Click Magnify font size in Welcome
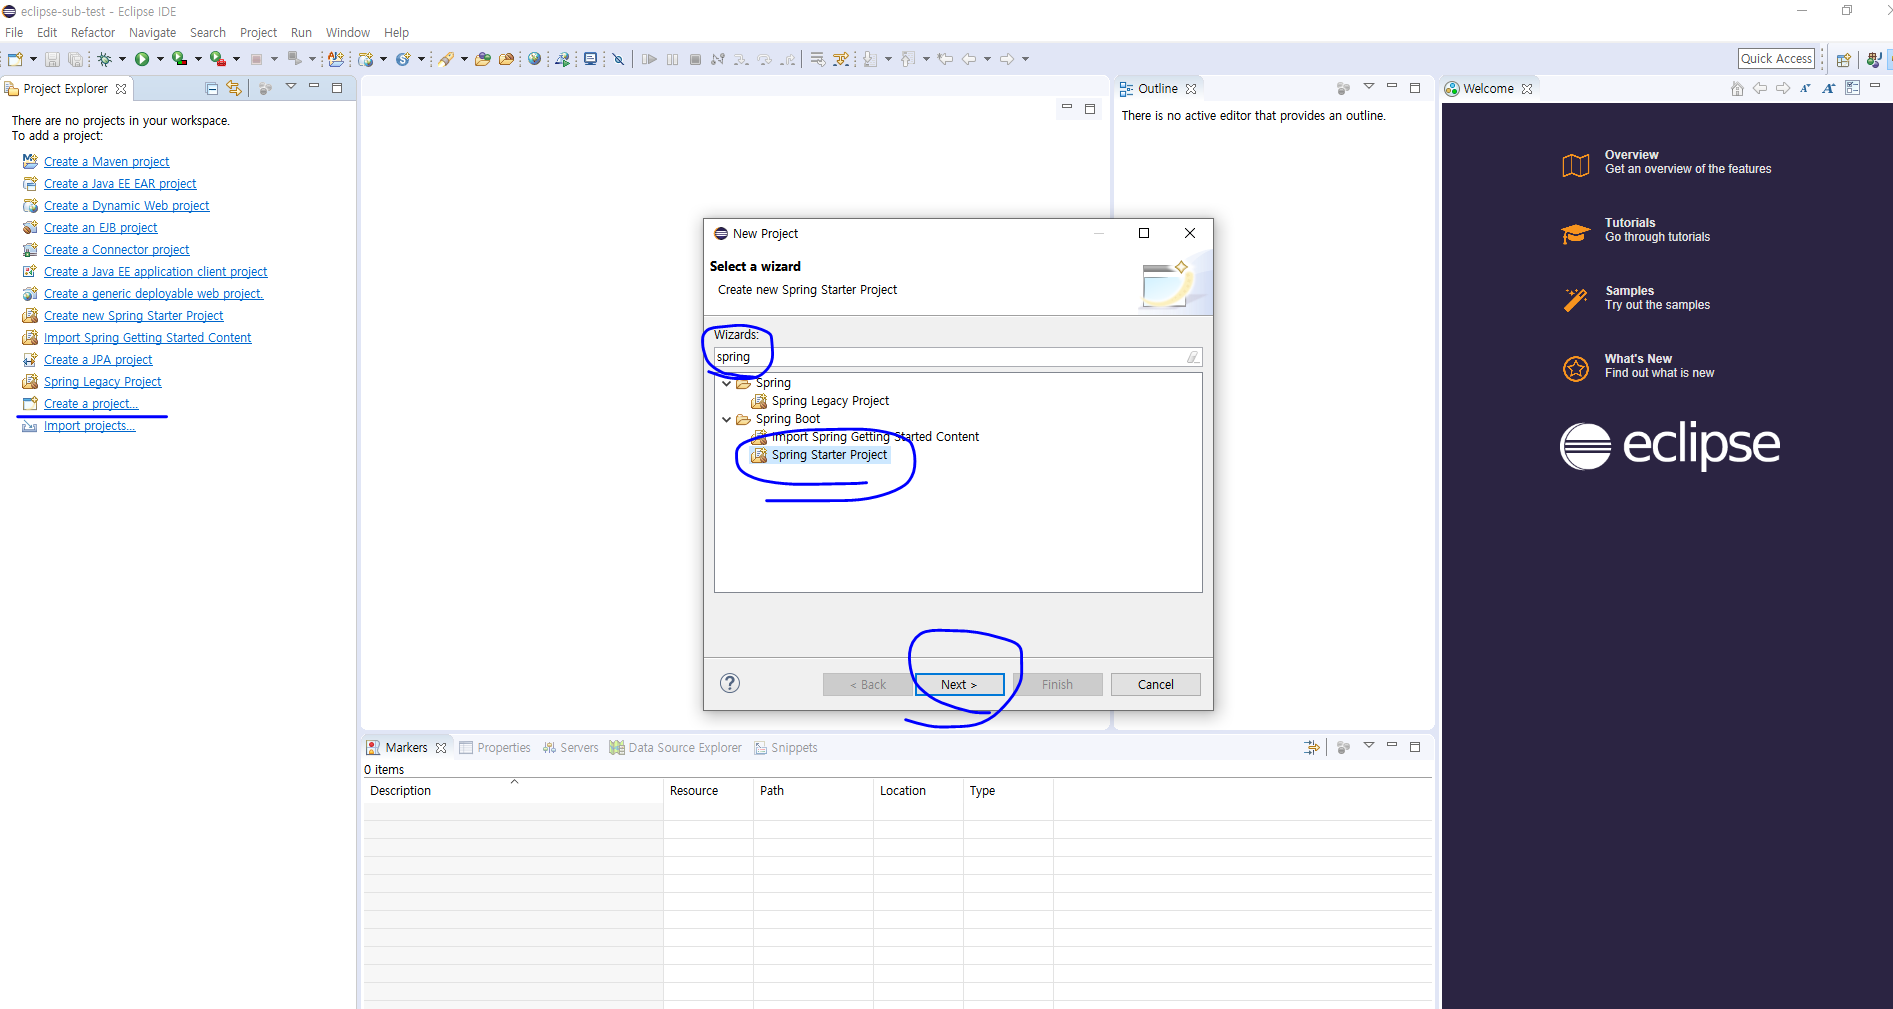 (1829, 88)
